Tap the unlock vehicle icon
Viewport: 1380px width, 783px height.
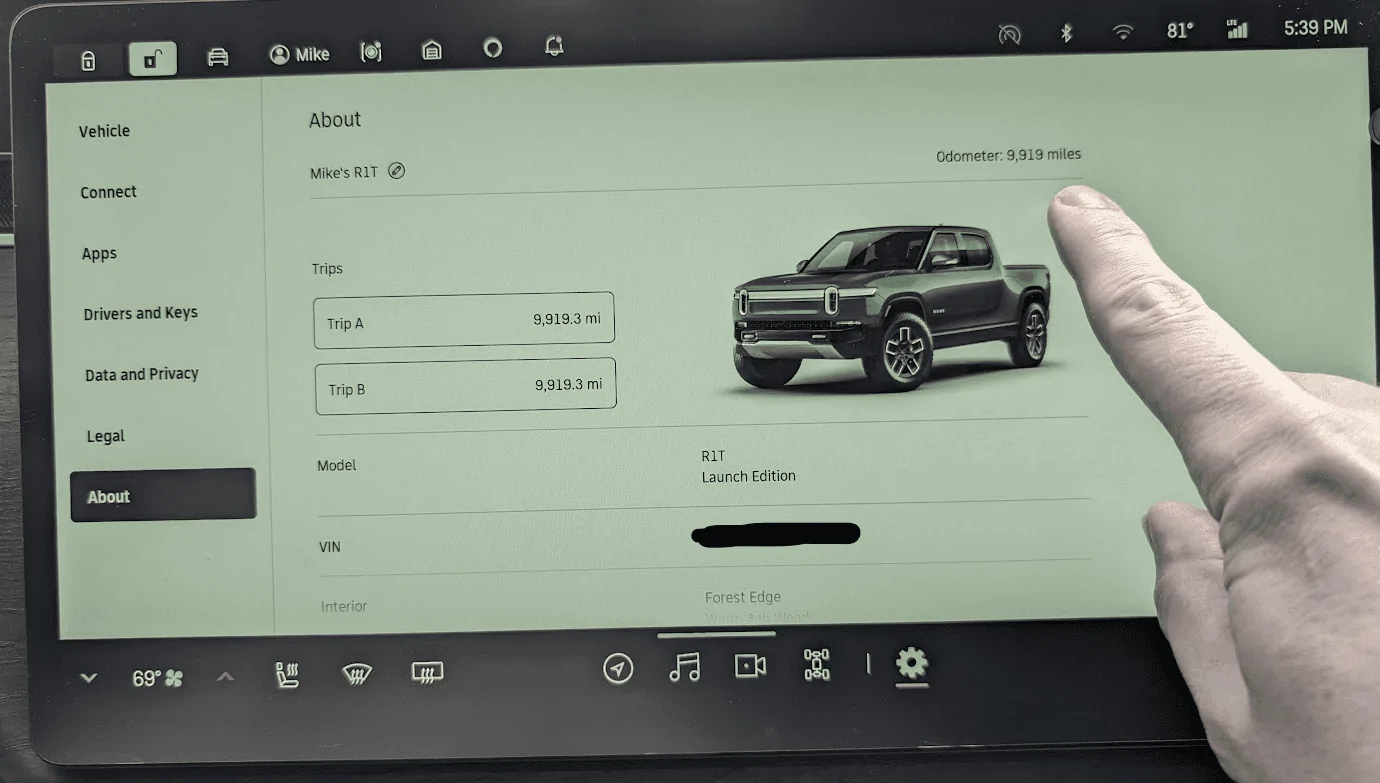(x=152, y=60)
